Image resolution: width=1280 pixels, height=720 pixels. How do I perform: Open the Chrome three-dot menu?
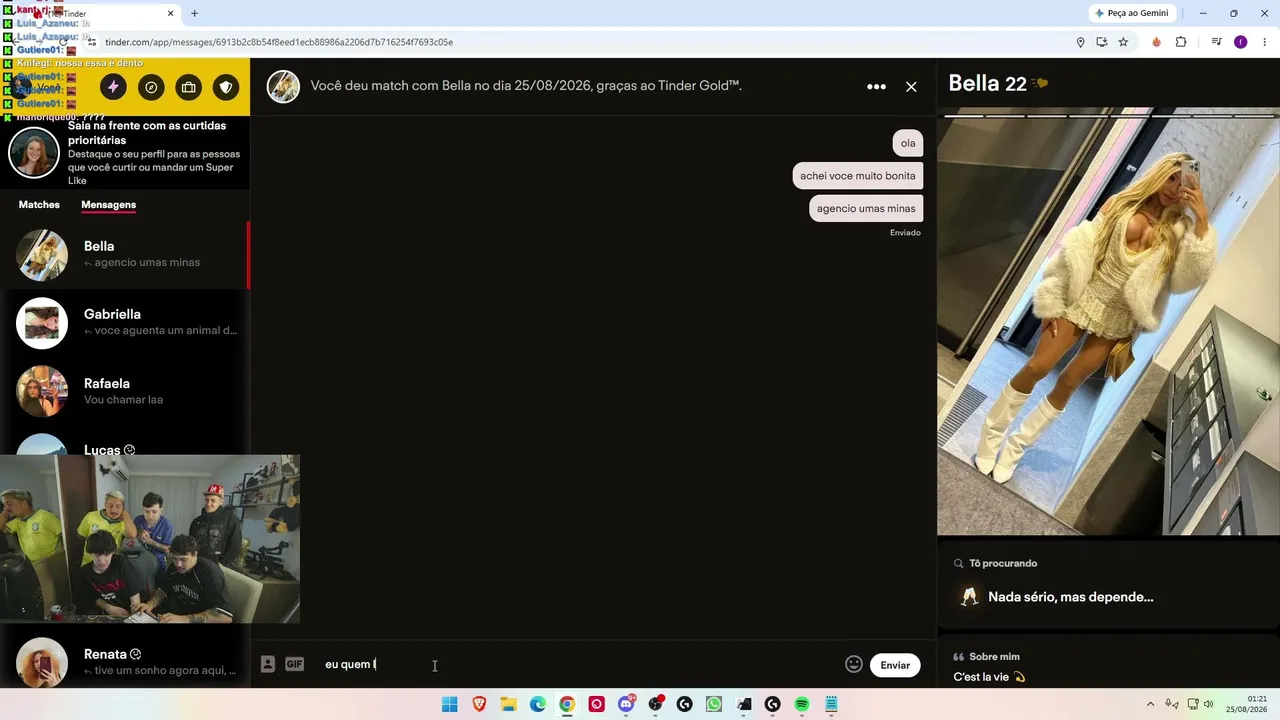point(1265,42)
